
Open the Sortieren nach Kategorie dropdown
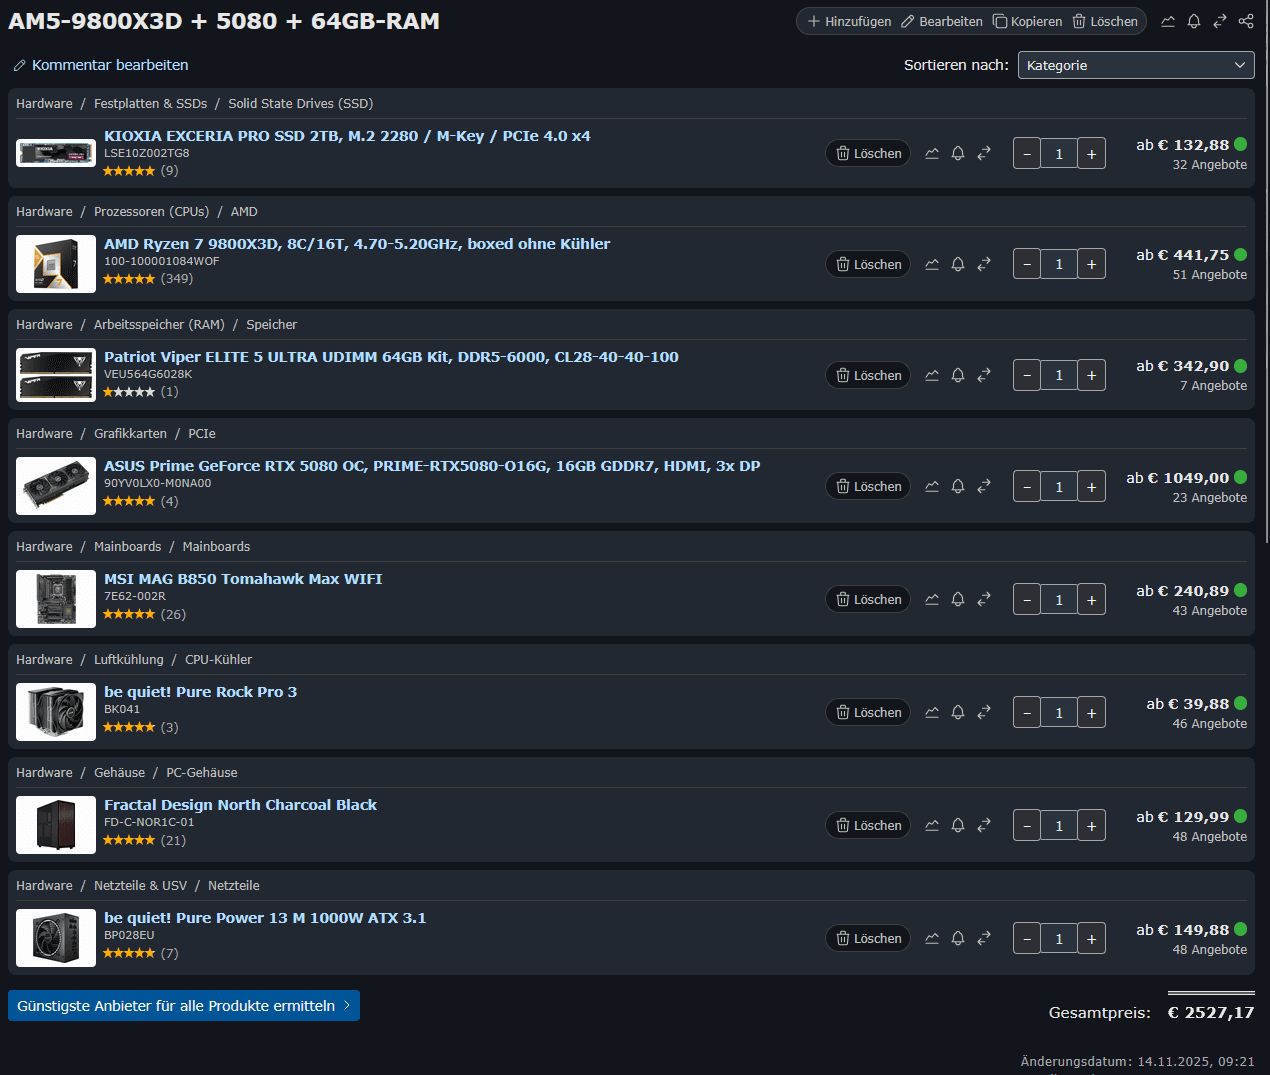[1136, 65]
